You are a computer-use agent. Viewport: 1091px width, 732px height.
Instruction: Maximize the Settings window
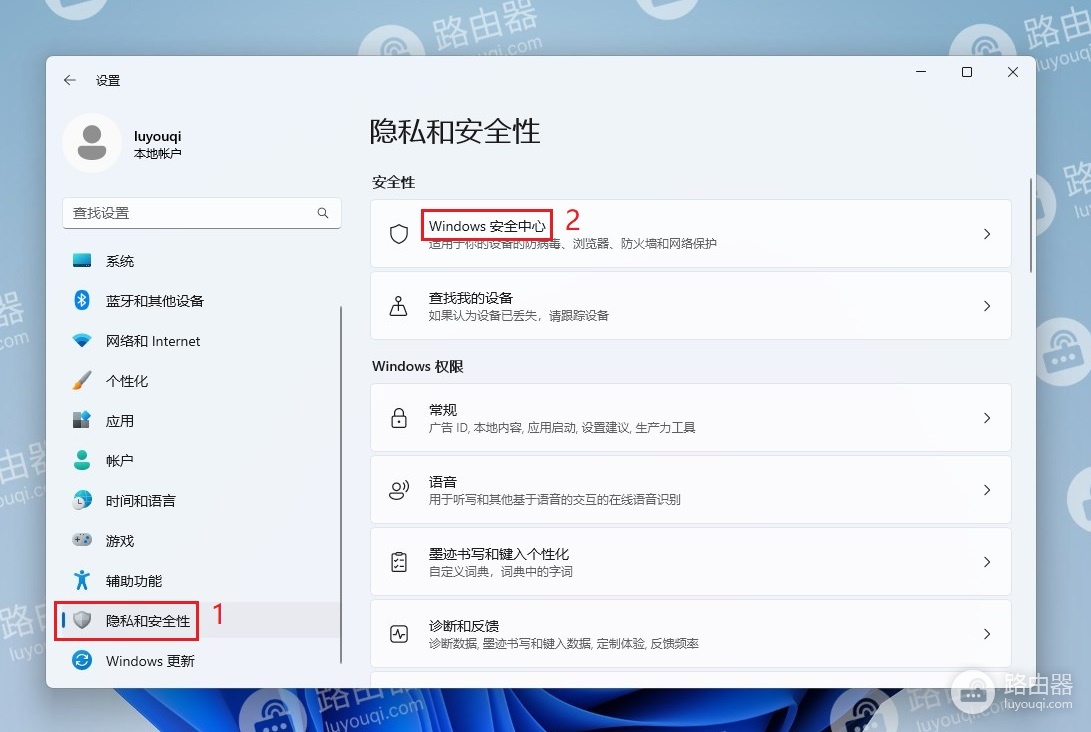[966, 72]
